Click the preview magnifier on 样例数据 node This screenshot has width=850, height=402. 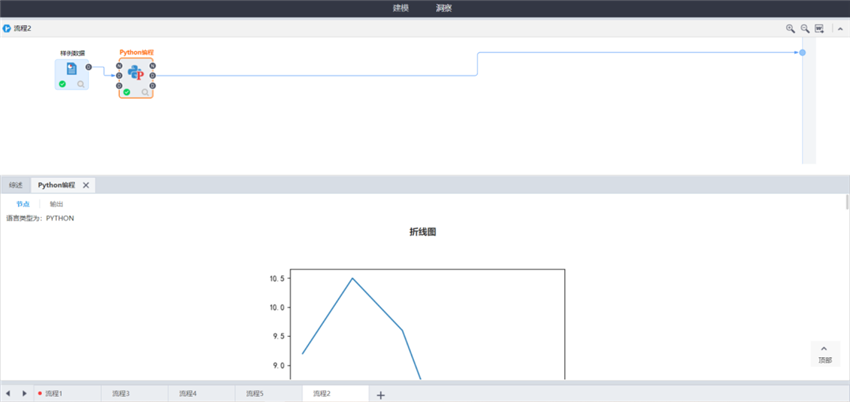[81, 84]
